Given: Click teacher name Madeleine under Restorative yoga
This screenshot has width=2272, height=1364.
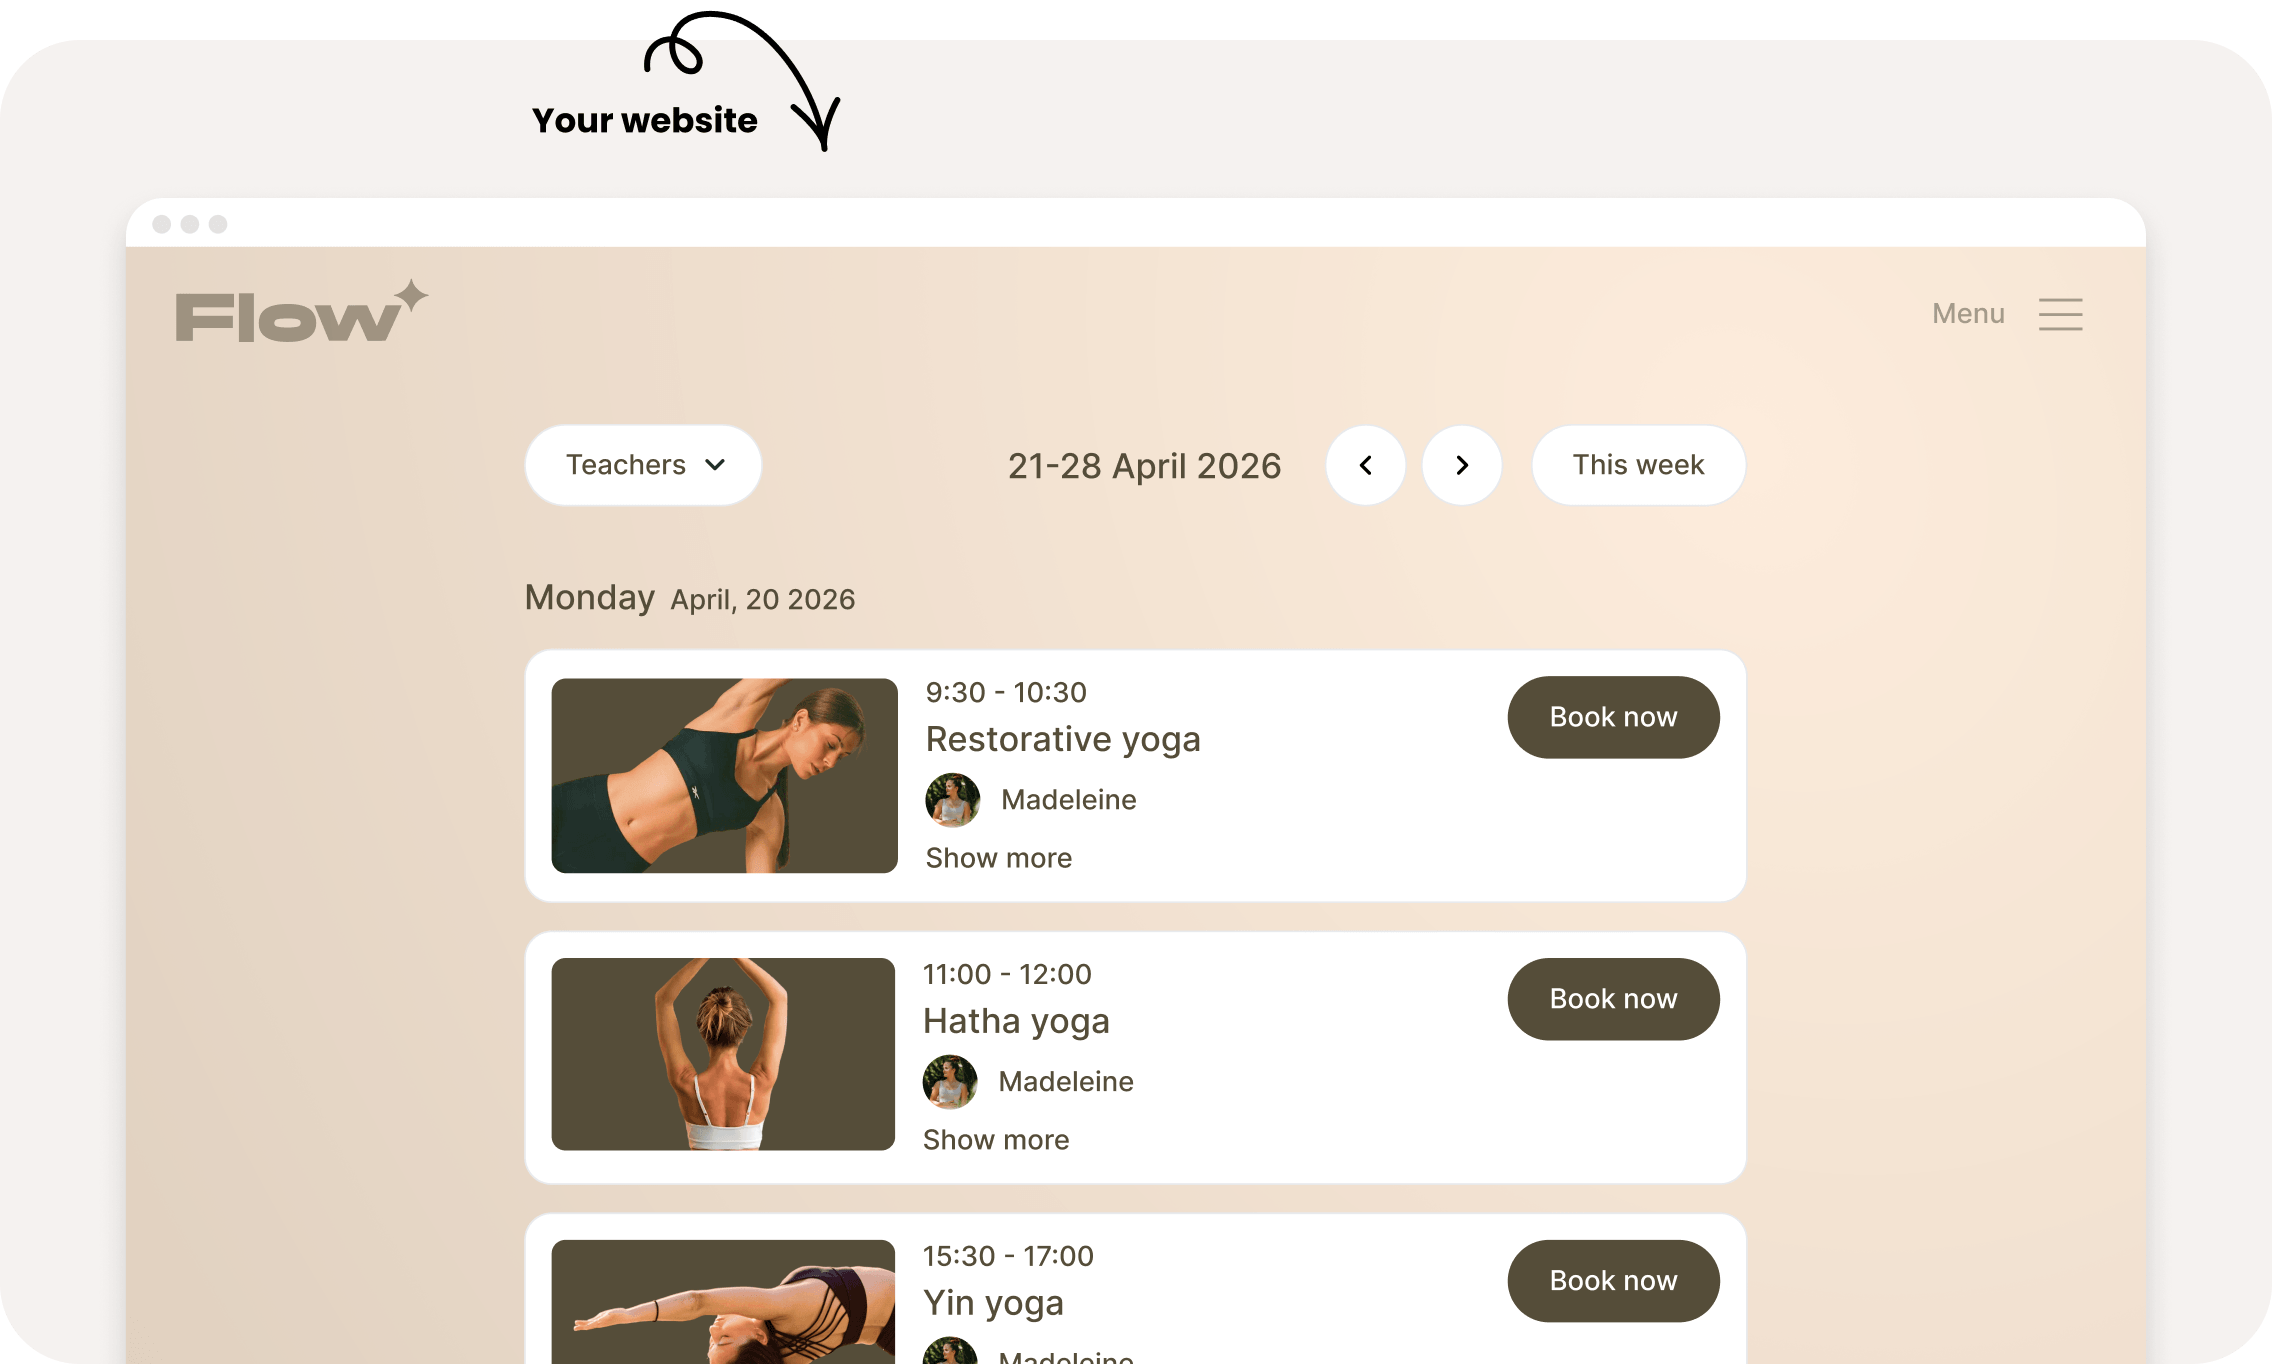Looking at the screenshot, I should (x=1068, y=799).
